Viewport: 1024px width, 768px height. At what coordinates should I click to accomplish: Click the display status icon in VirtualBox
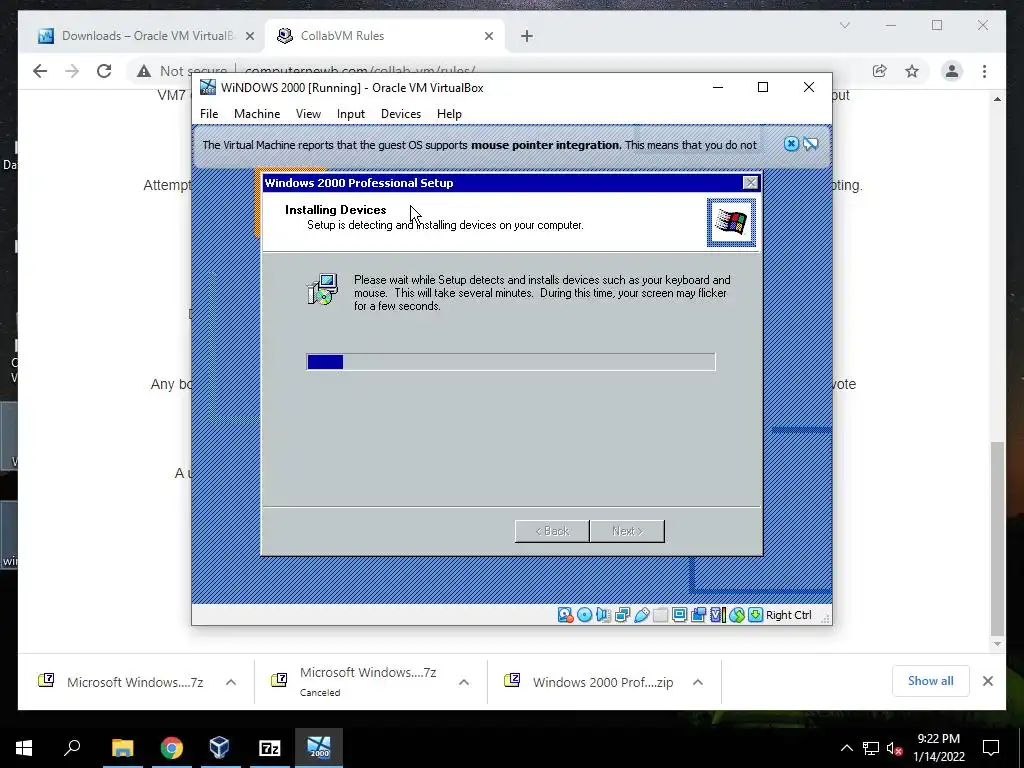coord(679,615)
